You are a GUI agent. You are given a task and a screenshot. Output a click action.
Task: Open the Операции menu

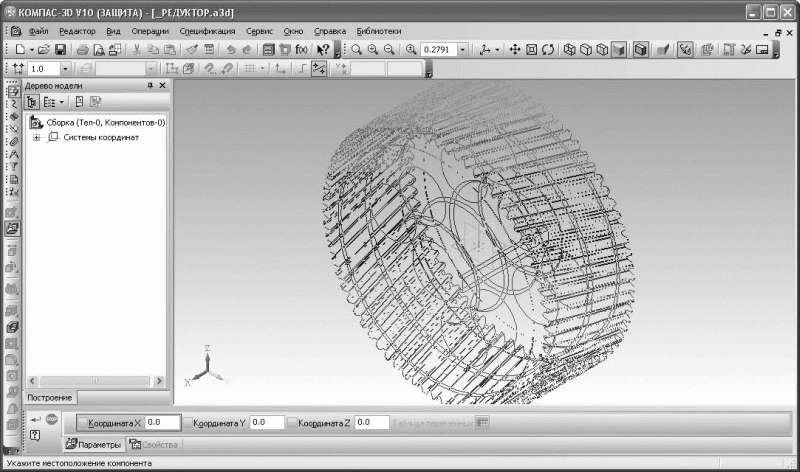pyautogui.click(x=150, y=31)
